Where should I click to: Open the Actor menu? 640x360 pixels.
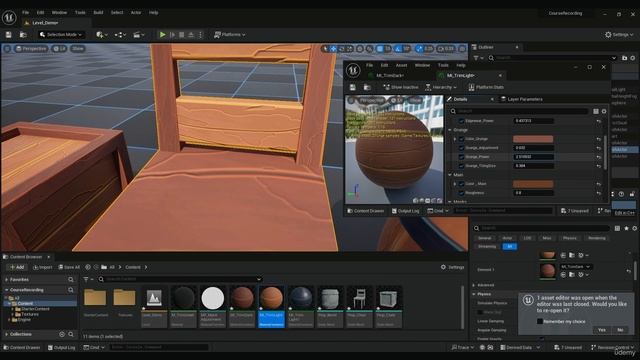(136, 13)
